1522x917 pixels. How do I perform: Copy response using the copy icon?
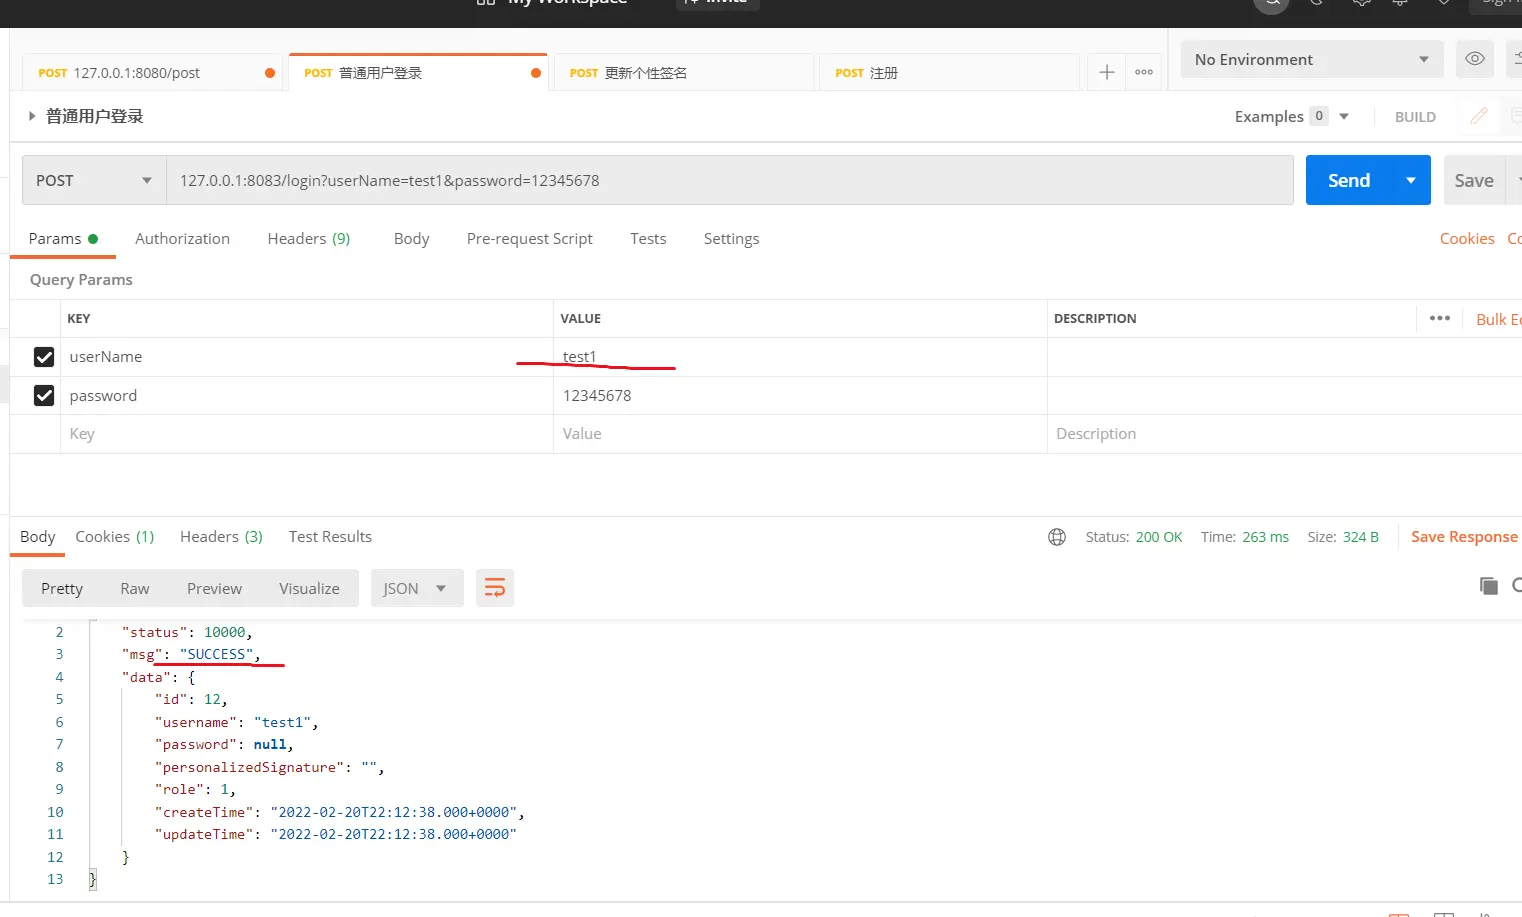pos(1488,586)
